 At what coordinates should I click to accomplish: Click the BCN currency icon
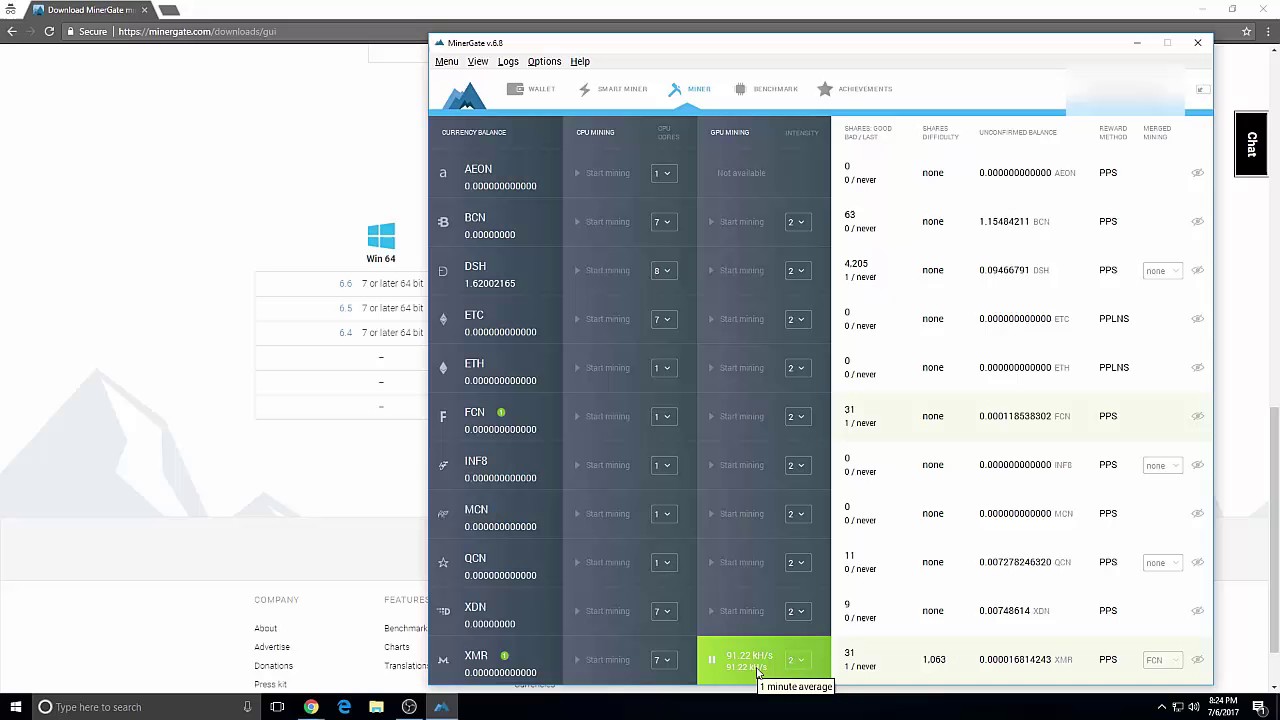443,222
